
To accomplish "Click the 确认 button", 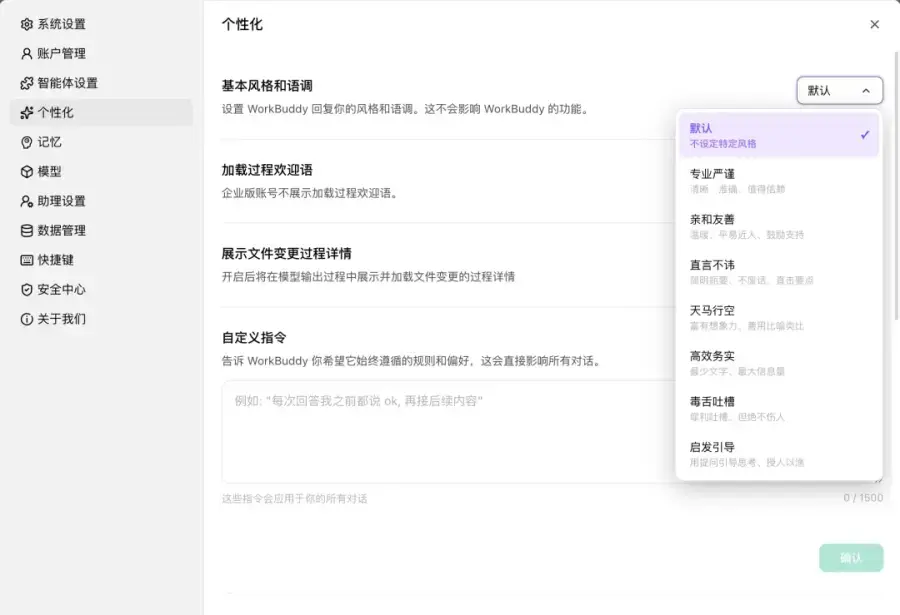I will point(851,558).
